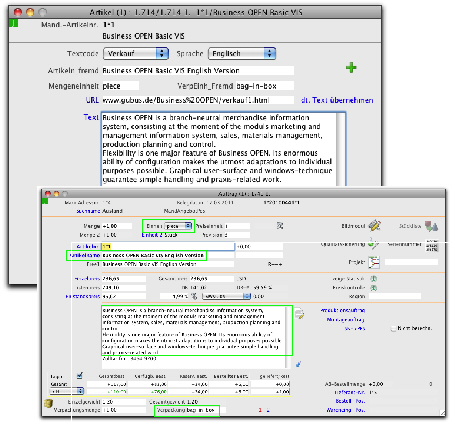Click the blue Artikelname label

pos(85,255)
